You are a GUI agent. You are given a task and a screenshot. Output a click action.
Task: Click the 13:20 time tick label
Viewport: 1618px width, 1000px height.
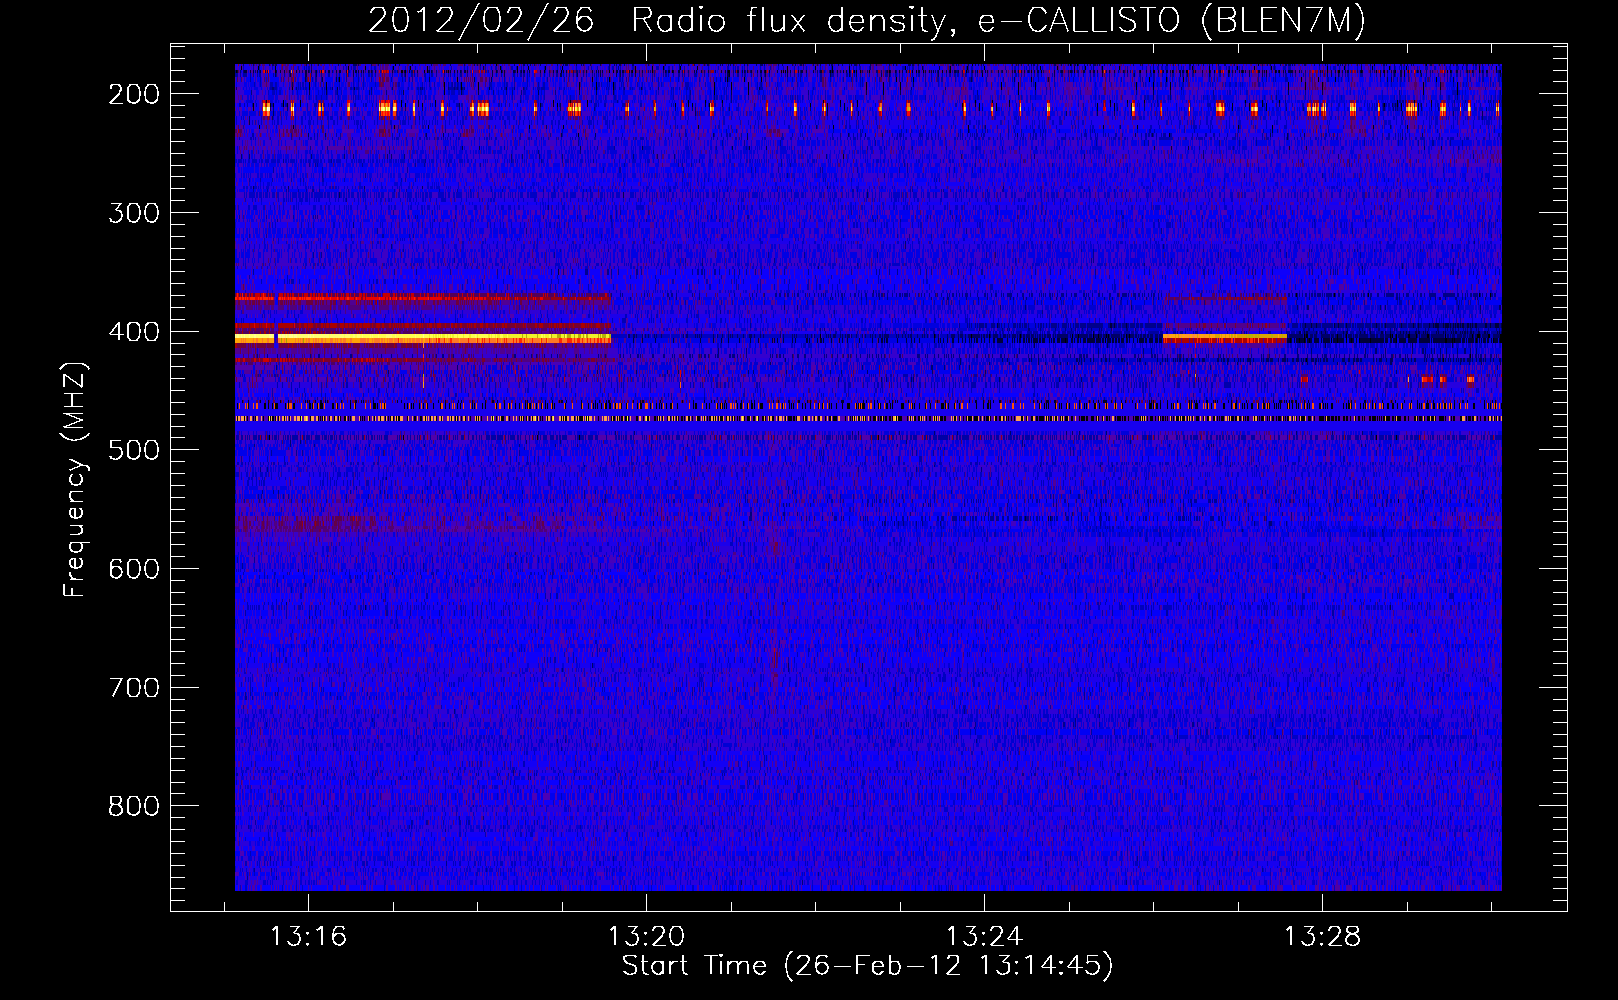[647, 937]
